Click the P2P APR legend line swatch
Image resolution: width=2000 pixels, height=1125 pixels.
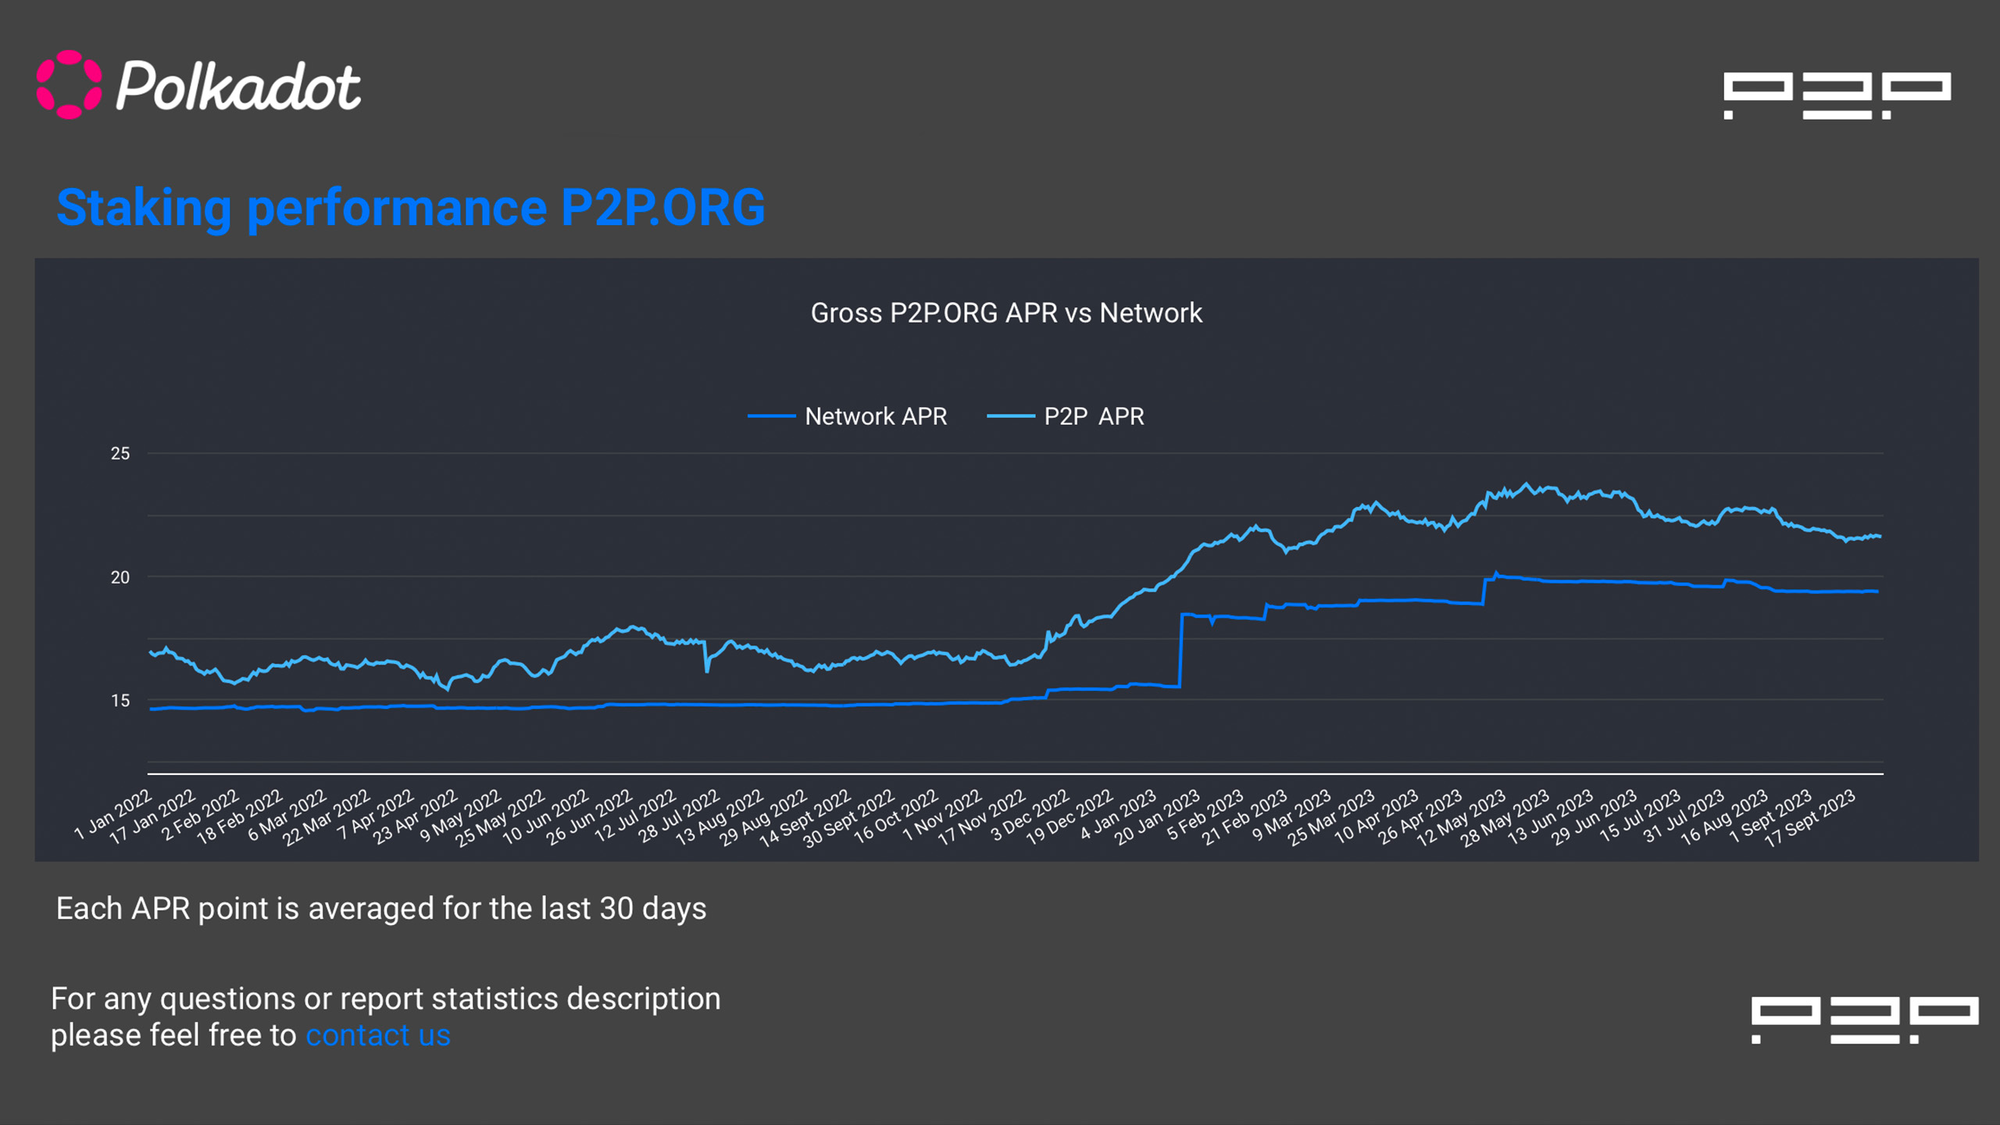[x=1010, y=416]
